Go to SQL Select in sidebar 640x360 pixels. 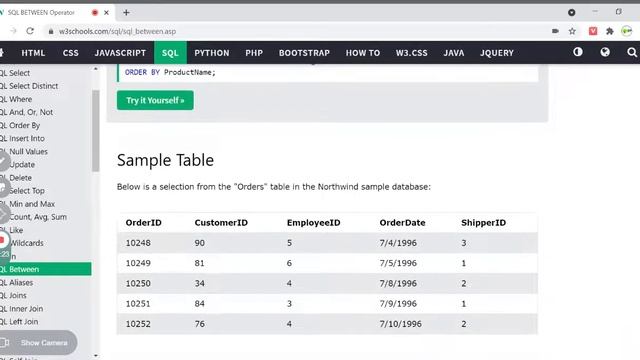(x=15, y=73)
